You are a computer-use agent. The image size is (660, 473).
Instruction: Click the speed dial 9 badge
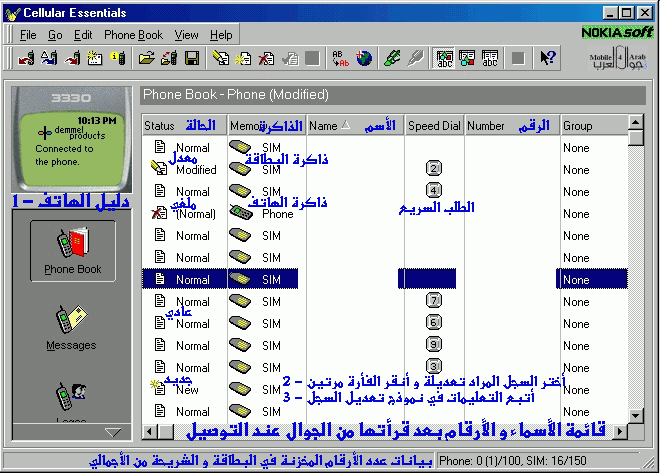(x=434, y=344)
